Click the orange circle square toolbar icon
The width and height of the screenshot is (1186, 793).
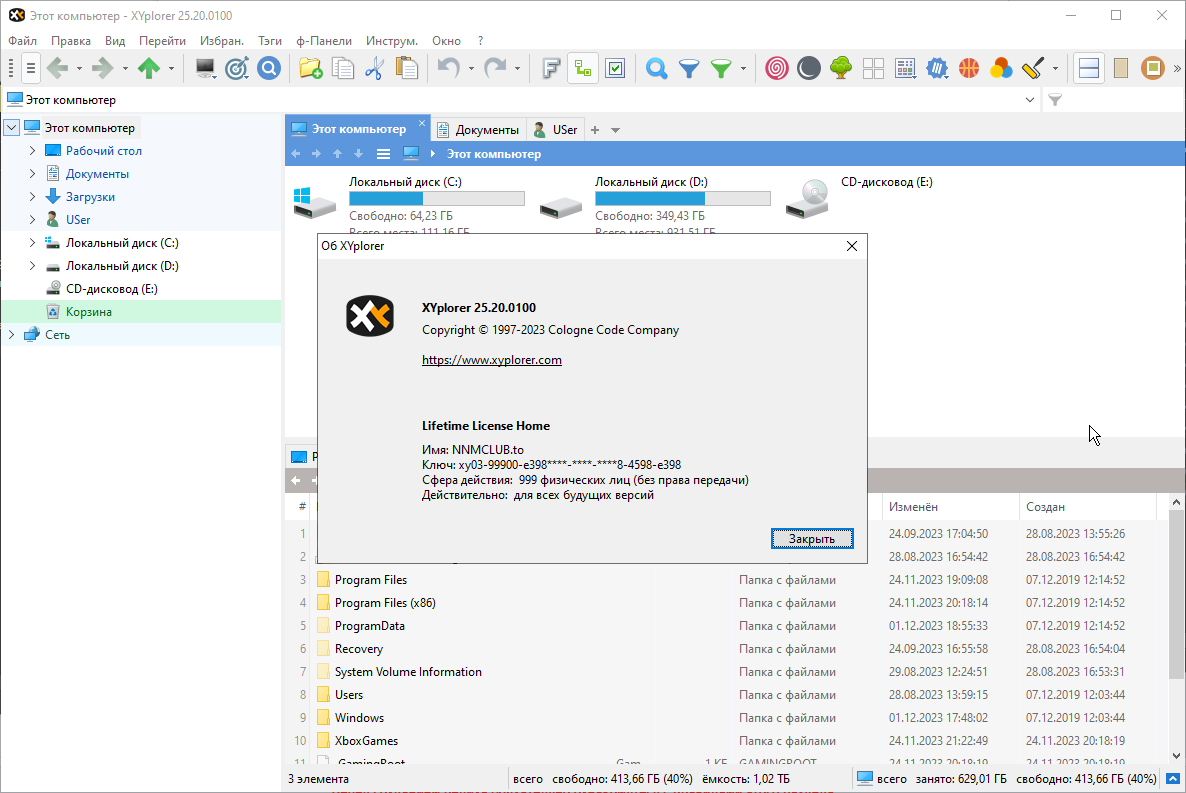(x=1153, y=68)
